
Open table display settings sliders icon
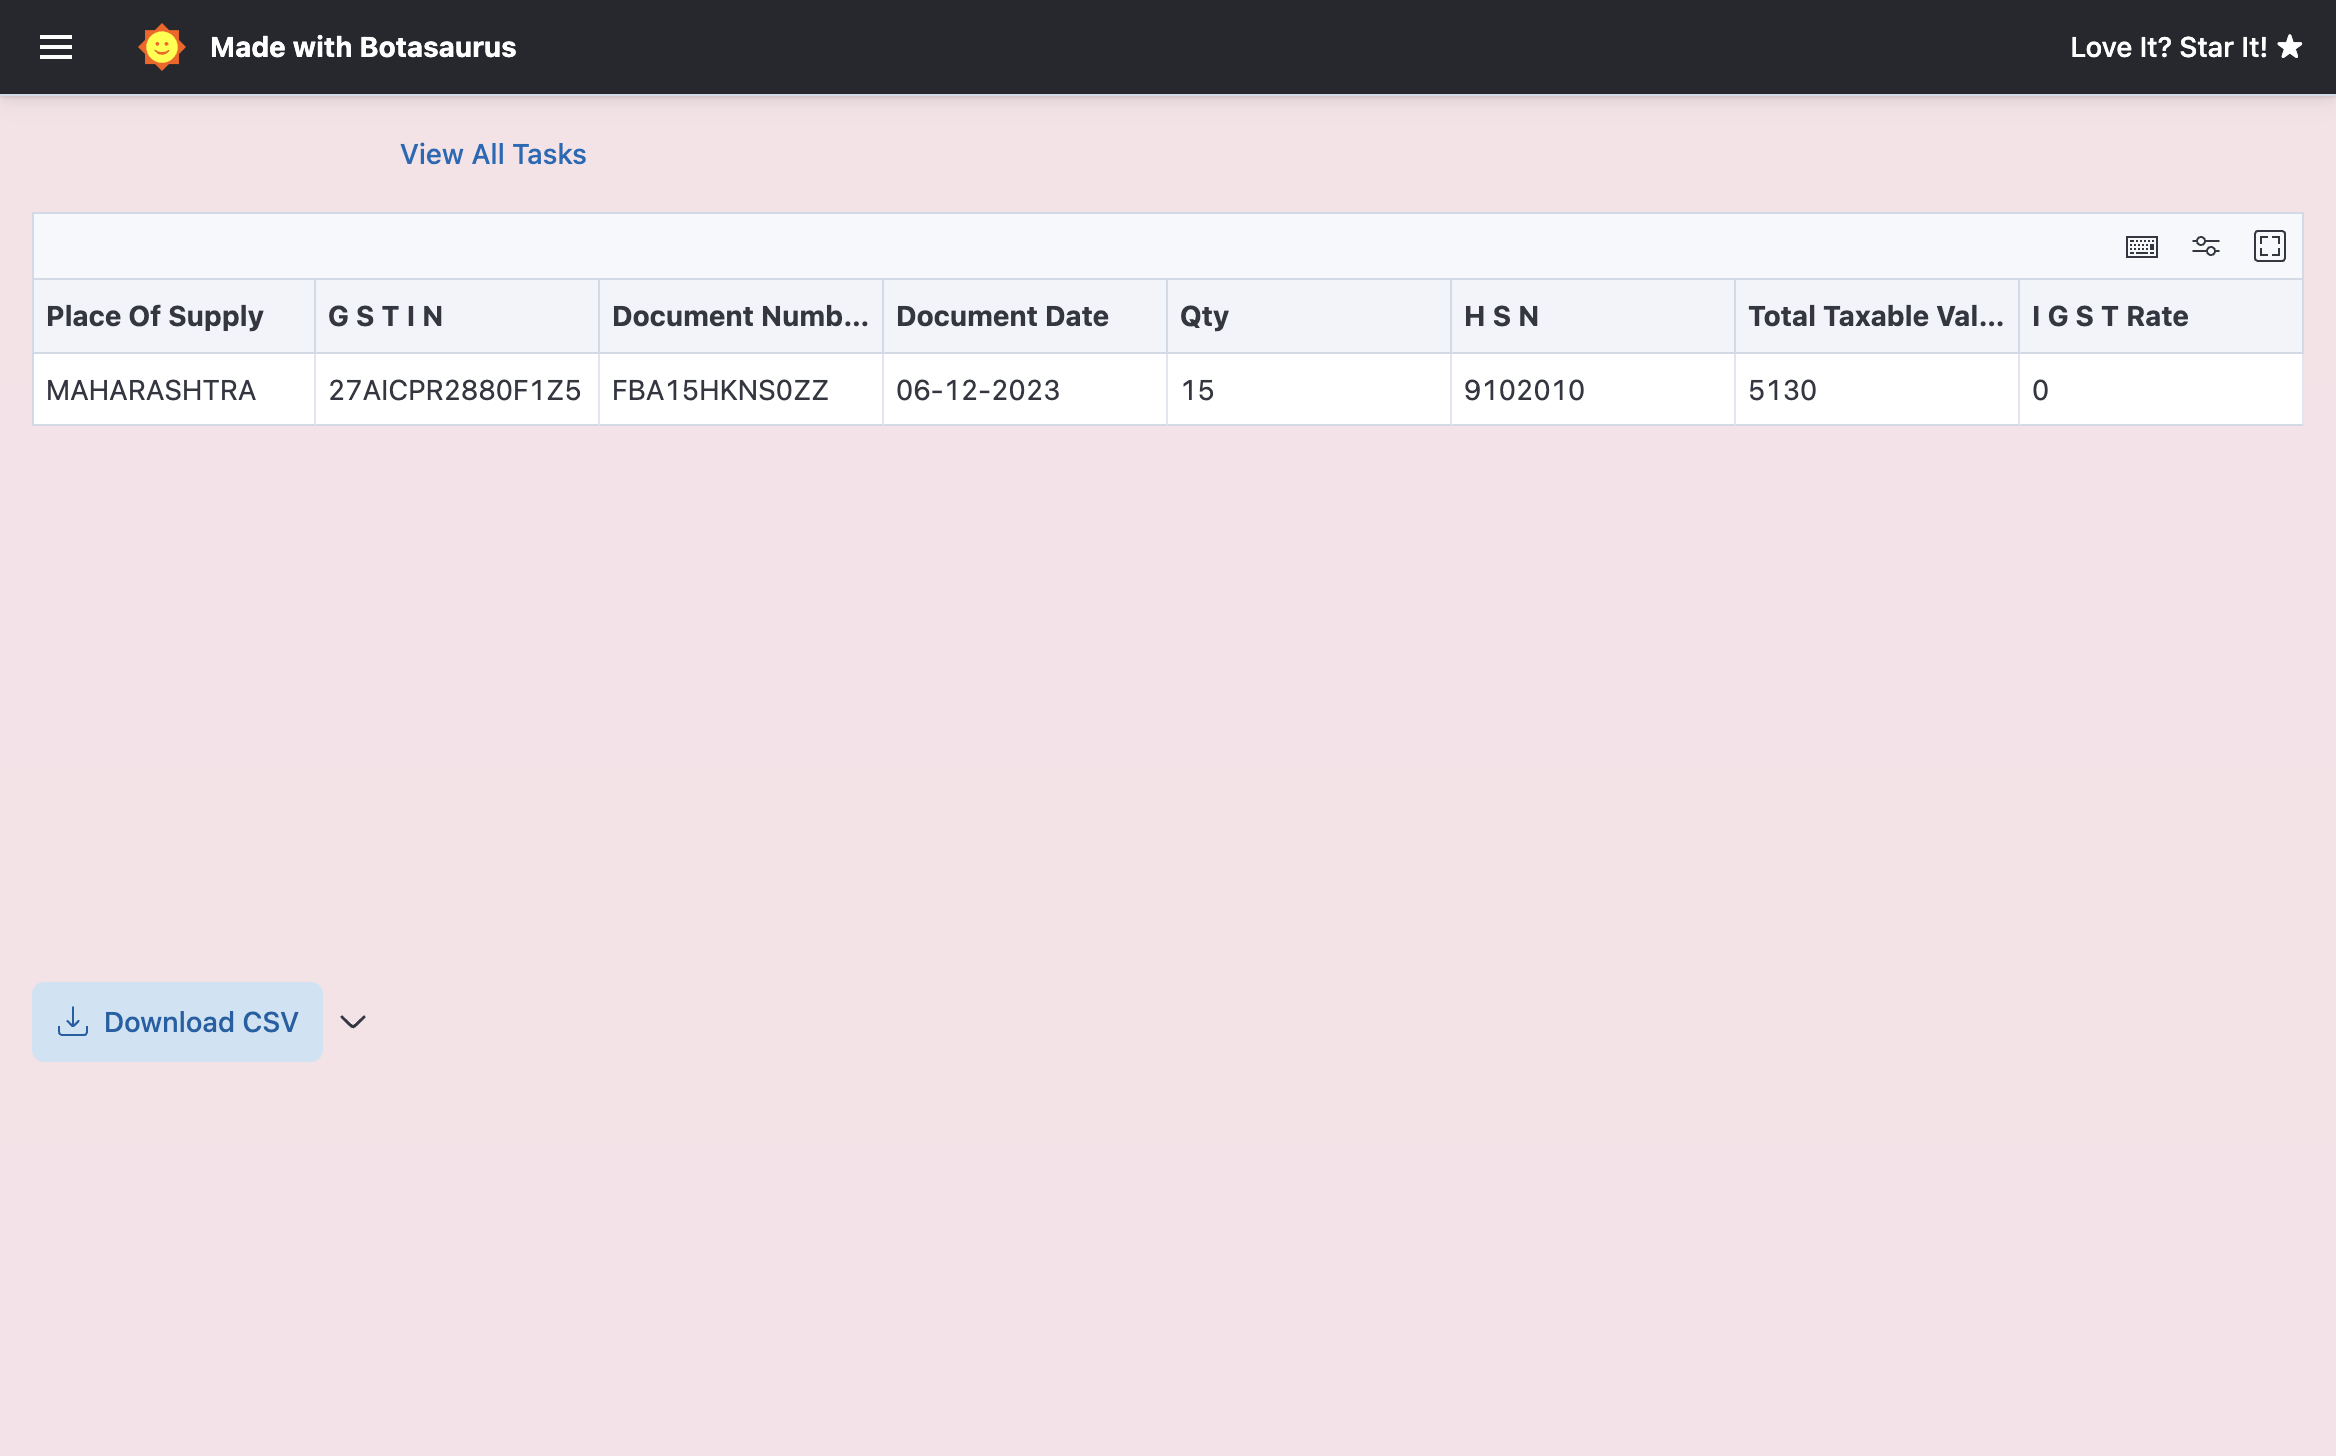2205,246
